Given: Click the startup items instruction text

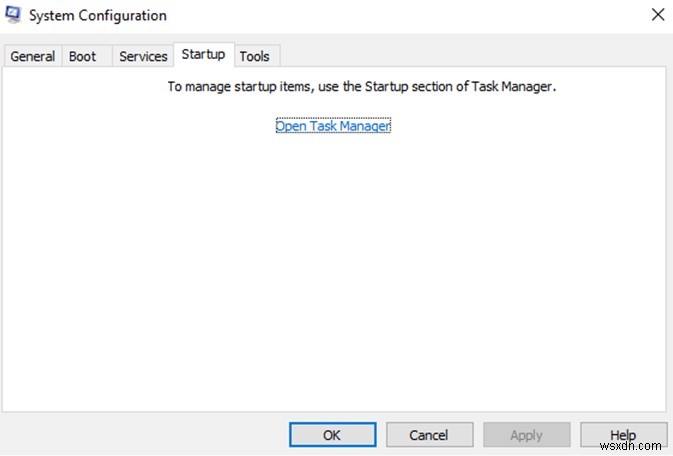Looking at the screenshot, I should 361,87.
